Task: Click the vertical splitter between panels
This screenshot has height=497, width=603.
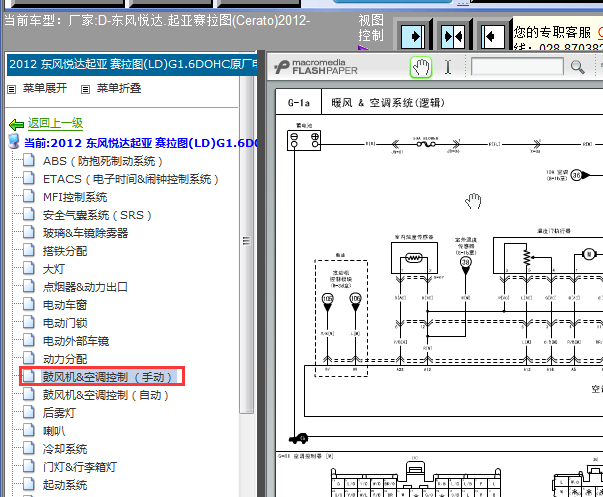Action: 262,273
